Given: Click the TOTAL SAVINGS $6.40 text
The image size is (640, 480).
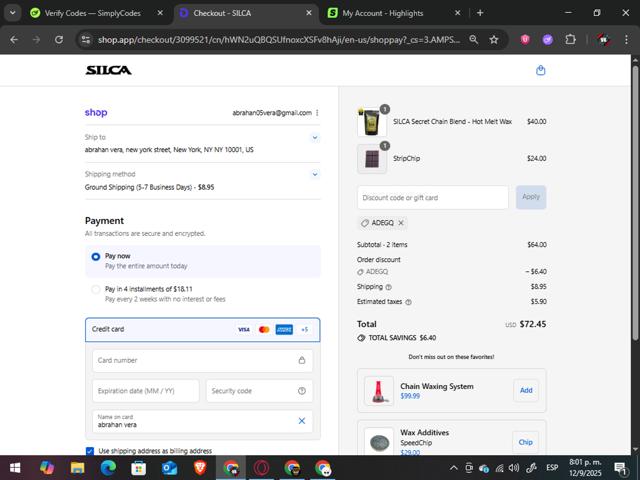Looking at the screenshot, I should coord(402,338).
